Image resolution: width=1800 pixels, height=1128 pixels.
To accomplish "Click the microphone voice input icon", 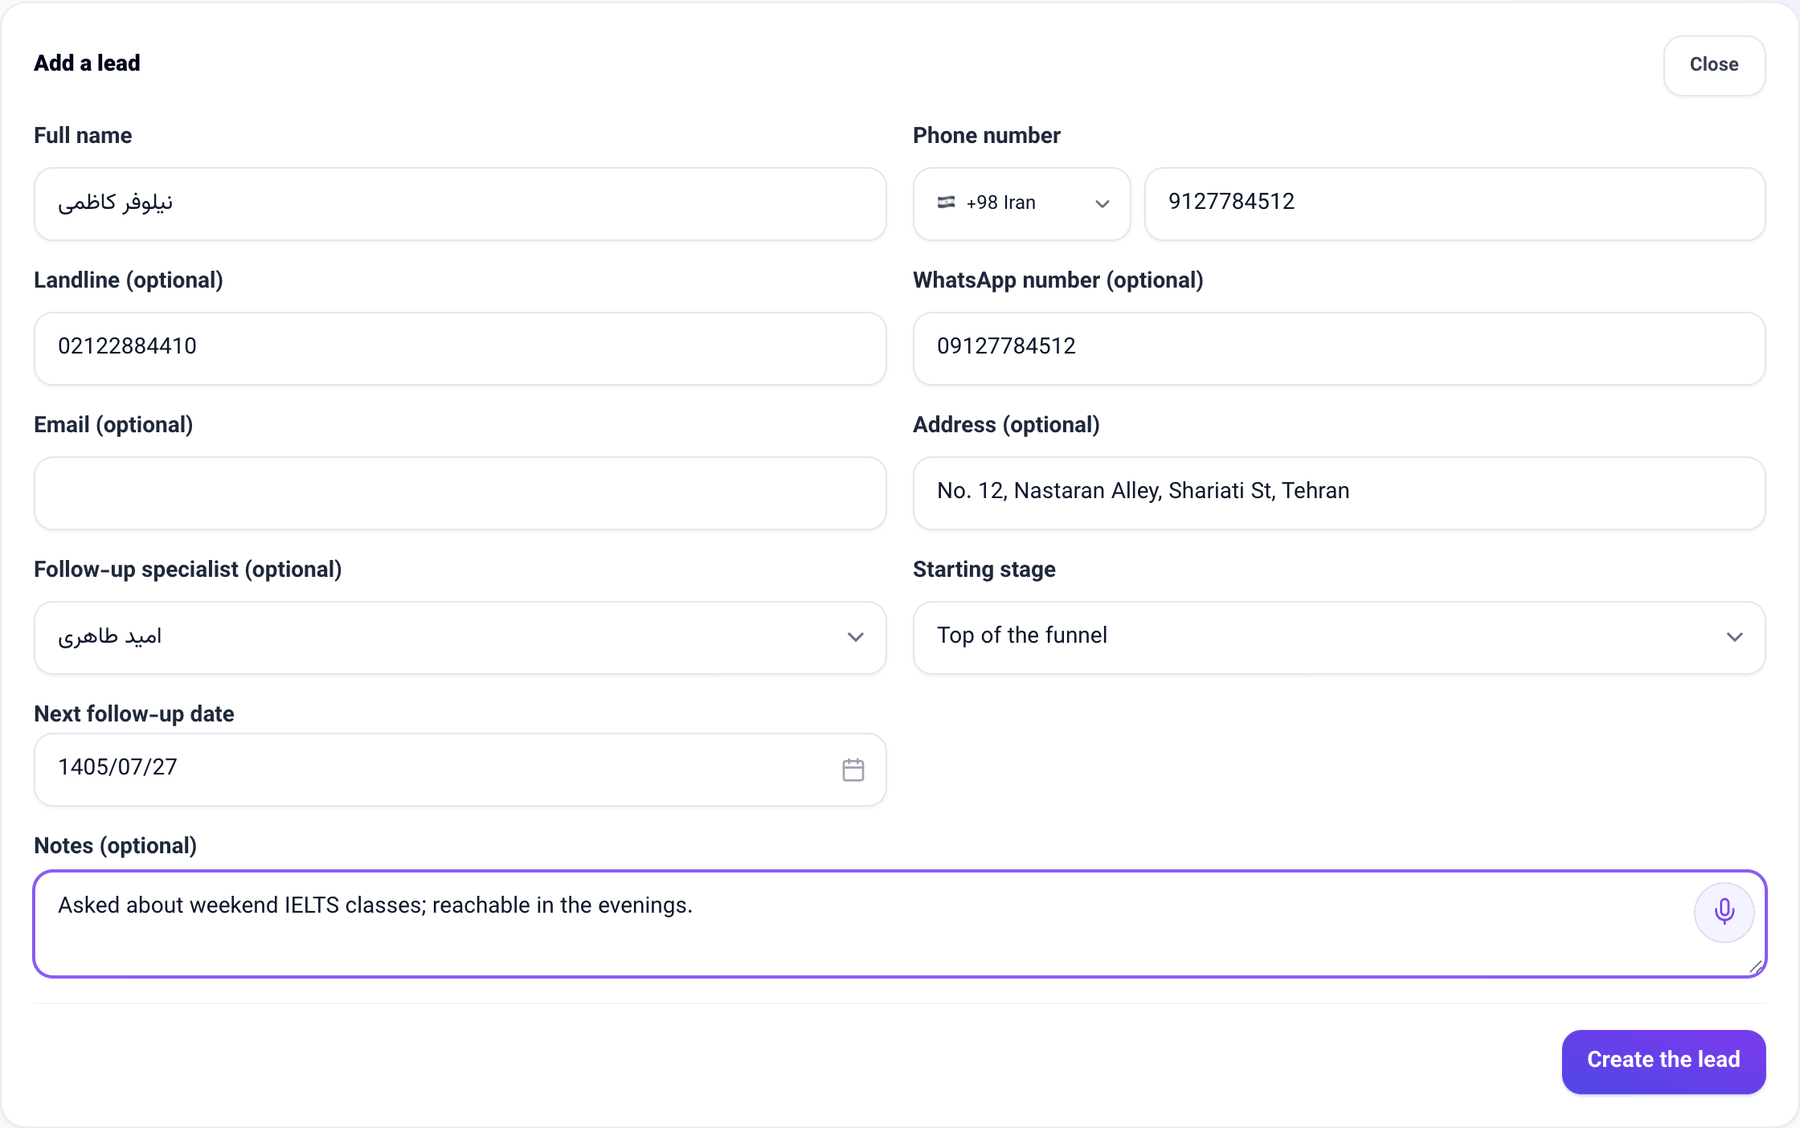I will pos(1724,912).
